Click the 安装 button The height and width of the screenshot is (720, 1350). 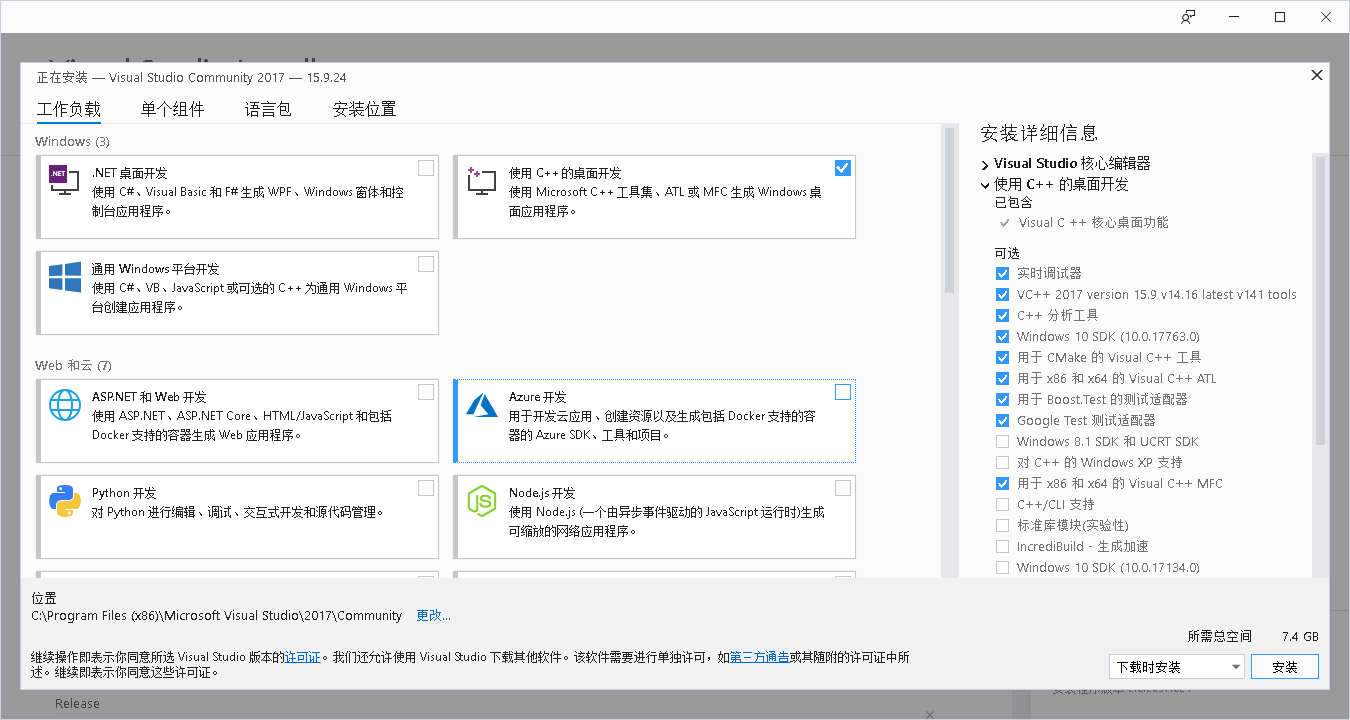click(1285, 667)
